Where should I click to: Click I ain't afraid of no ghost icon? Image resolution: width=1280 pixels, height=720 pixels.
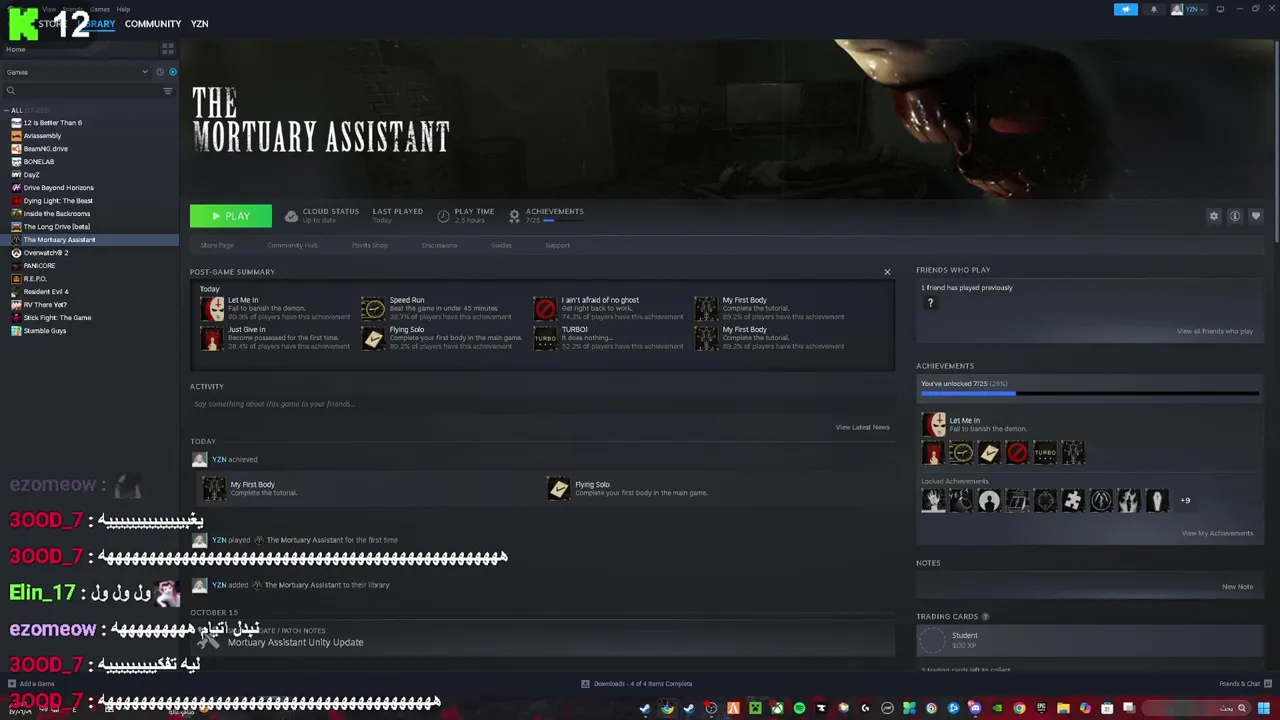tap(545, 308)
